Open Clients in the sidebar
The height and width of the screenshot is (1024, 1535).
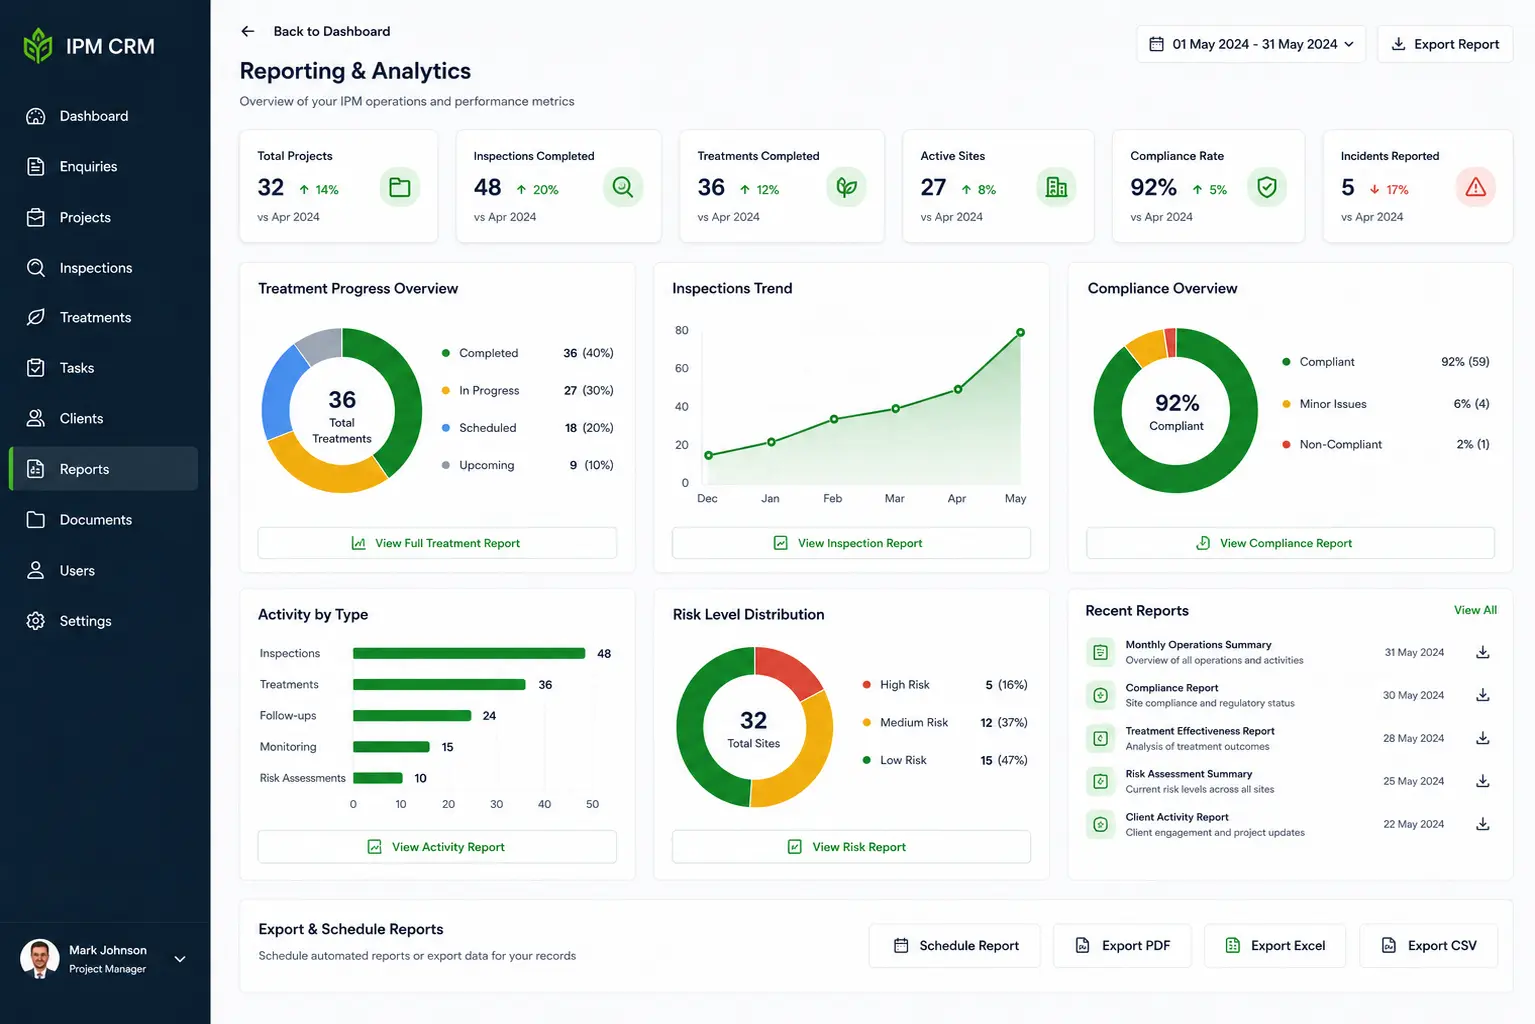(x=104, y=418)
